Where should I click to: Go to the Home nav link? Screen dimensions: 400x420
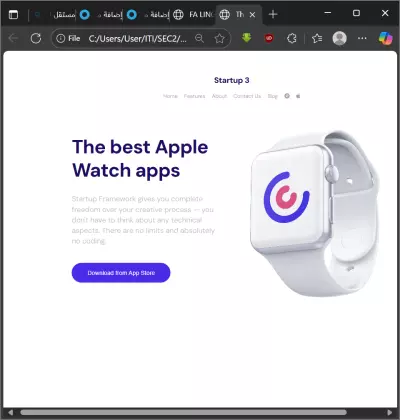pyautogui.click(x=170, y=96)
